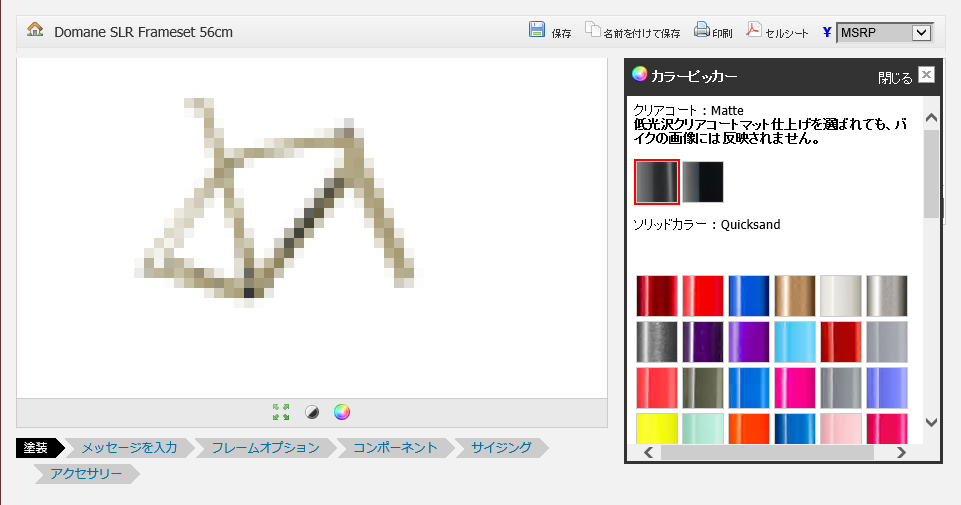The image size is (961, 505).
Task: Select the Matte clearcoat swatch
Action: pos(657,182)
